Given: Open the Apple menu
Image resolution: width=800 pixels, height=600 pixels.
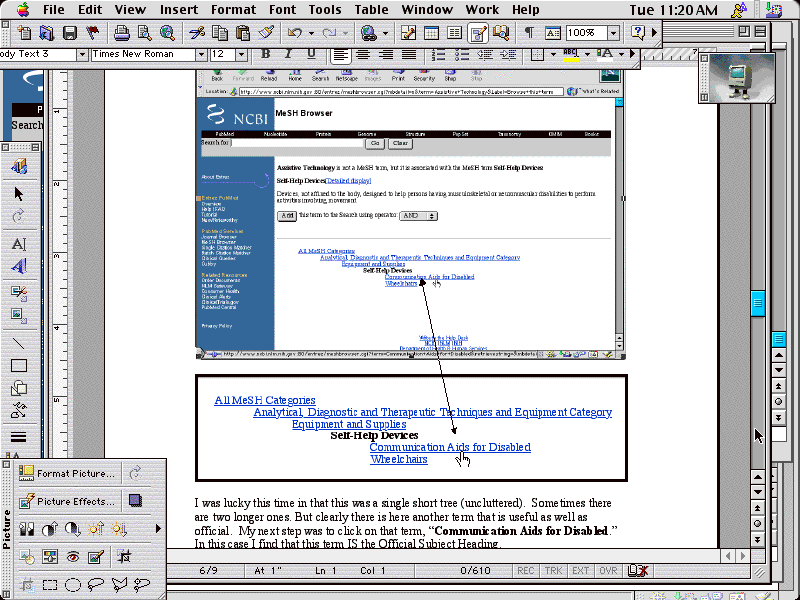Looking at the screenshot, I should pos(22,9).
